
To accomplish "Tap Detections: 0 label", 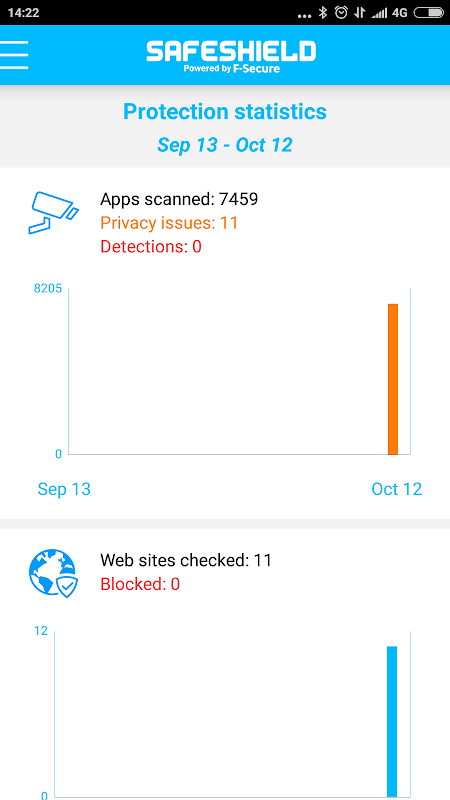I will point(151,247).
